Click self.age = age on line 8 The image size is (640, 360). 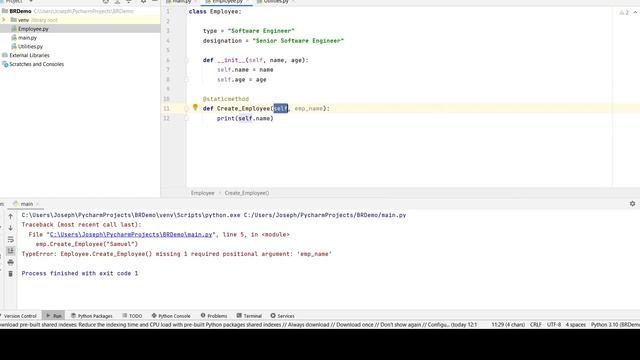(242, 80)
